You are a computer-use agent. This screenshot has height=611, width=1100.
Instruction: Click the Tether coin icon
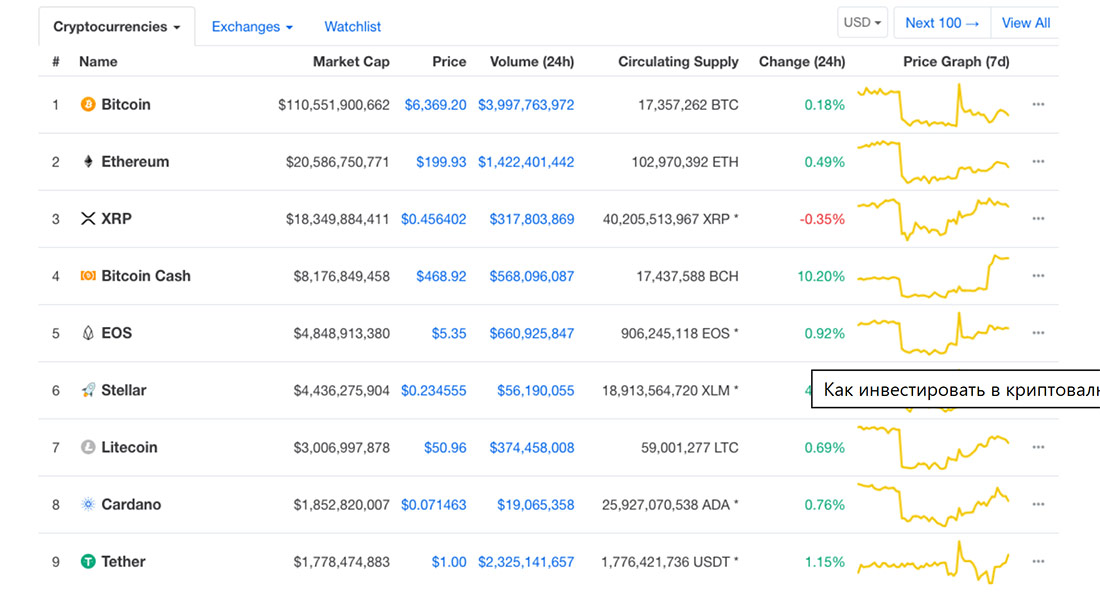pos(88,561)
